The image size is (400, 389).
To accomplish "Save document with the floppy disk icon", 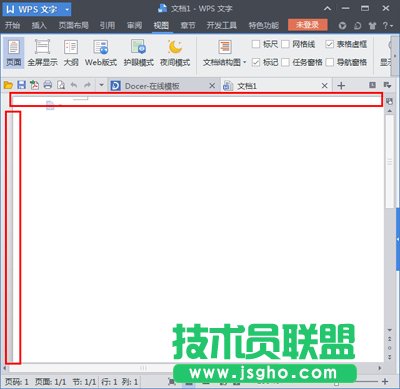I will [x=22, y=85].
